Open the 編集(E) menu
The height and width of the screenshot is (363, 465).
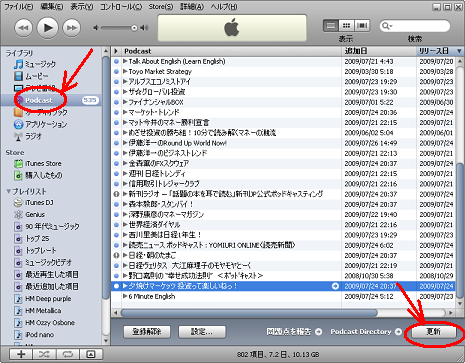[52, 6]
